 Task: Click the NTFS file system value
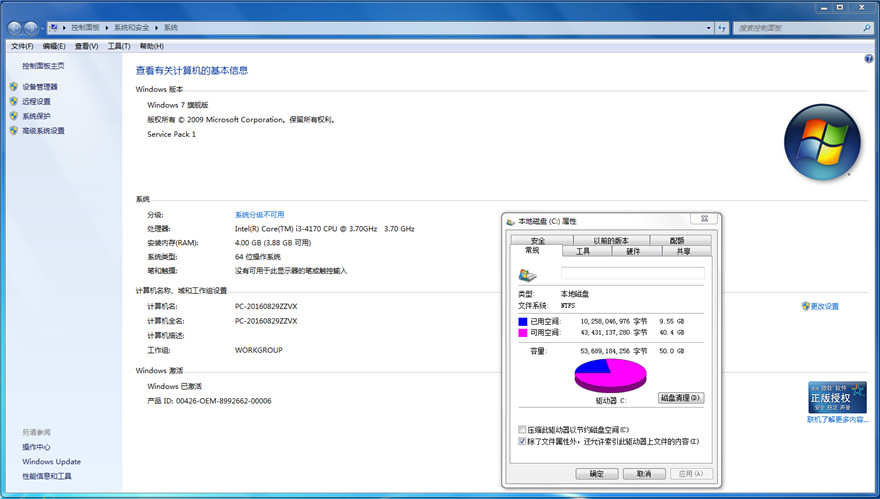click(568, 306)
